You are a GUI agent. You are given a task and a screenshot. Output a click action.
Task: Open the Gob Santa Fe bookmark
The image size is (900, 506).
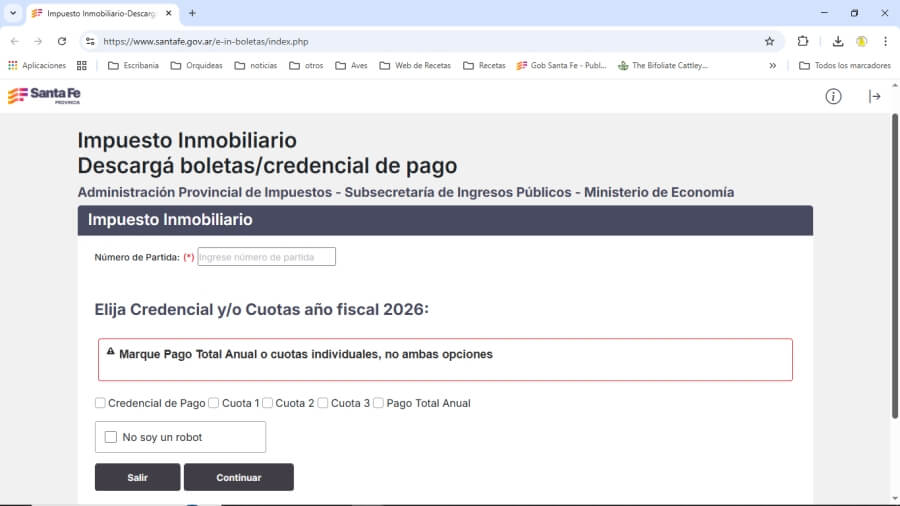click(x=561, y=65)
